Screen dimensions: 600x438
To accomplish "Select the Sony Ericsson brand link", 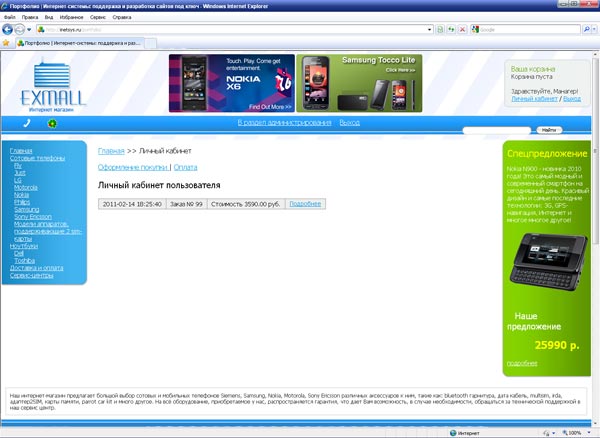I will pos(33,217).
